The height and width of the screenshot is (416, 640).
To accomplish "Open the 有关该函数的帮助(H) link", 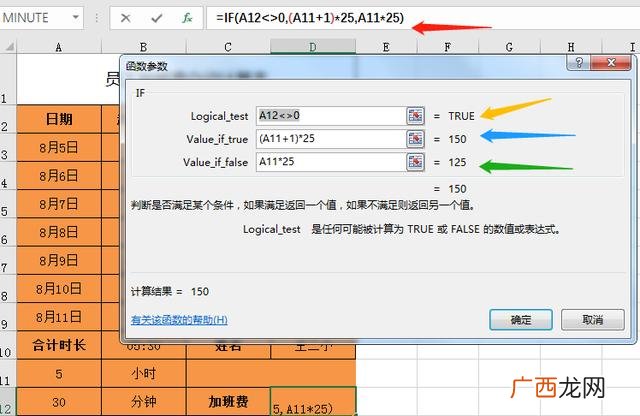I will tap(179, 320).
